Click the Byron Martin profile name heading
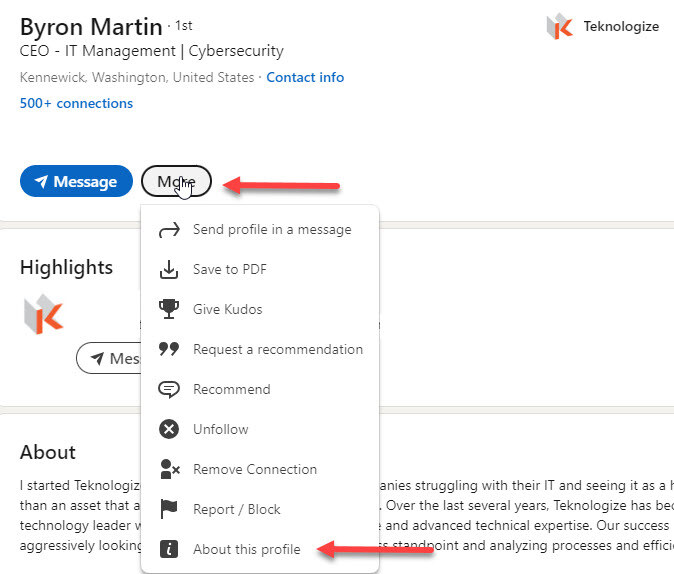Viewport: 674px width, 574px height. point(90,27)
